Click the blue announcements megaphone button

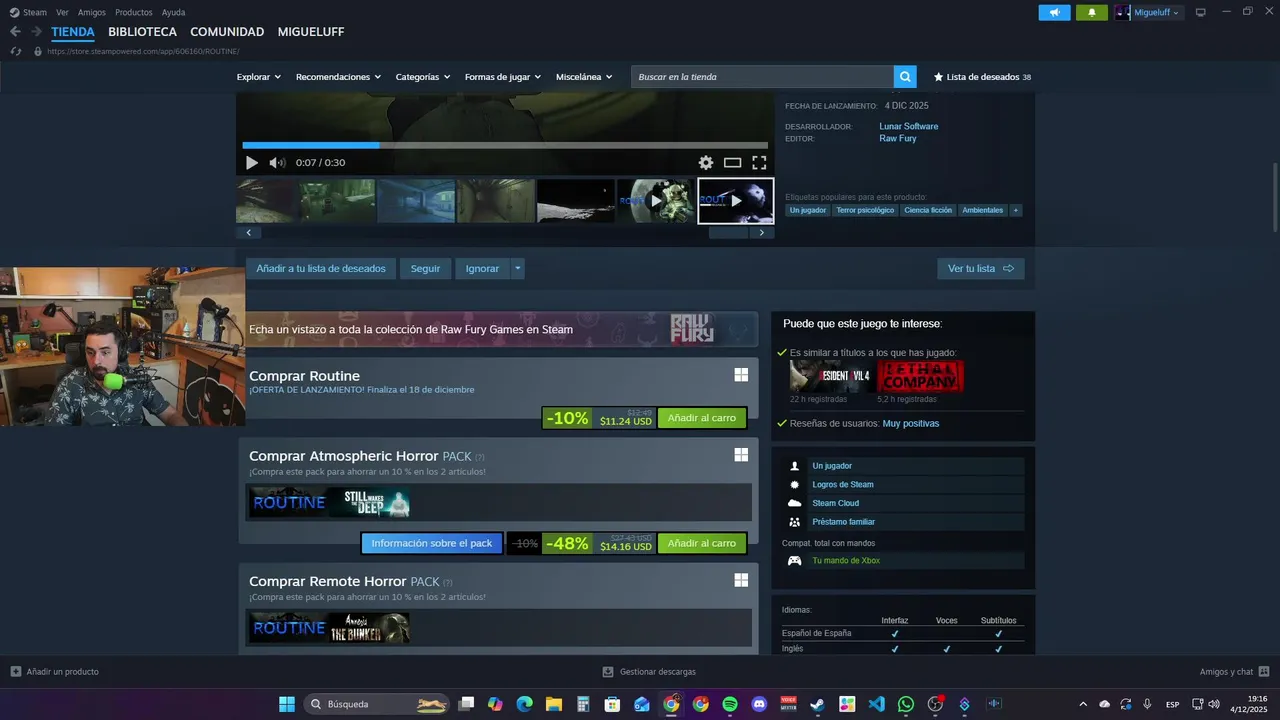[1054, 12]
